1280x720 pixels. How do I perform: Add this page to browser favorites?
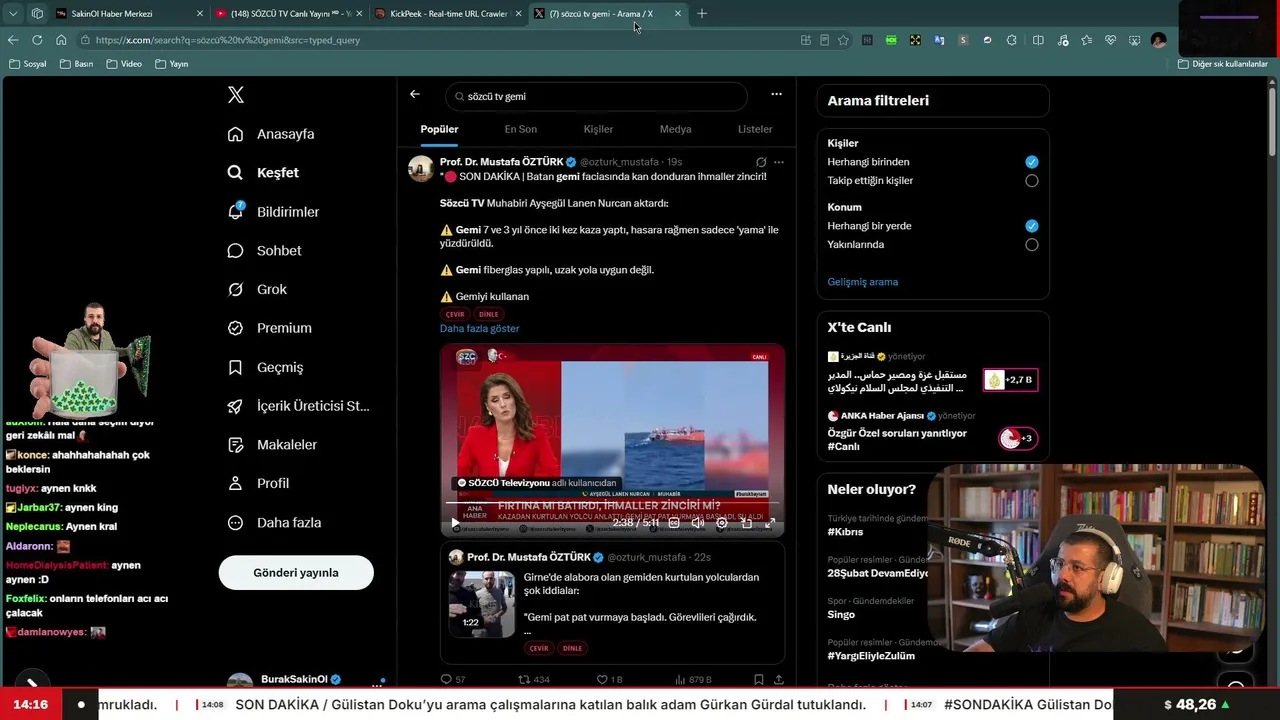pyautogui.click(x=844, y=40)
